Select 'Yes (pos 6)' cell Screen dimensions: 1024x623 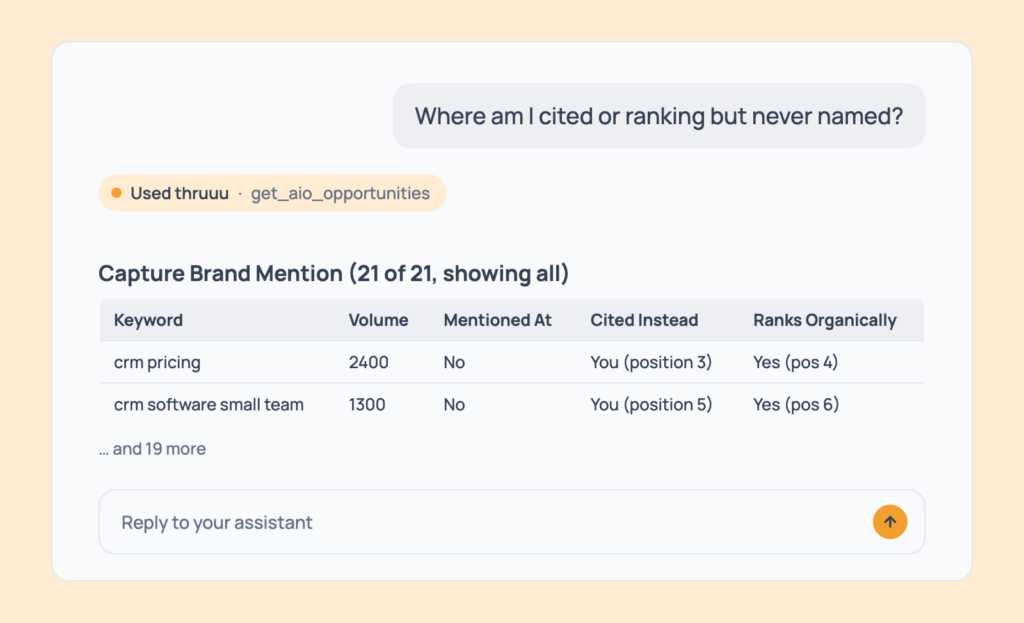(795, 404)
